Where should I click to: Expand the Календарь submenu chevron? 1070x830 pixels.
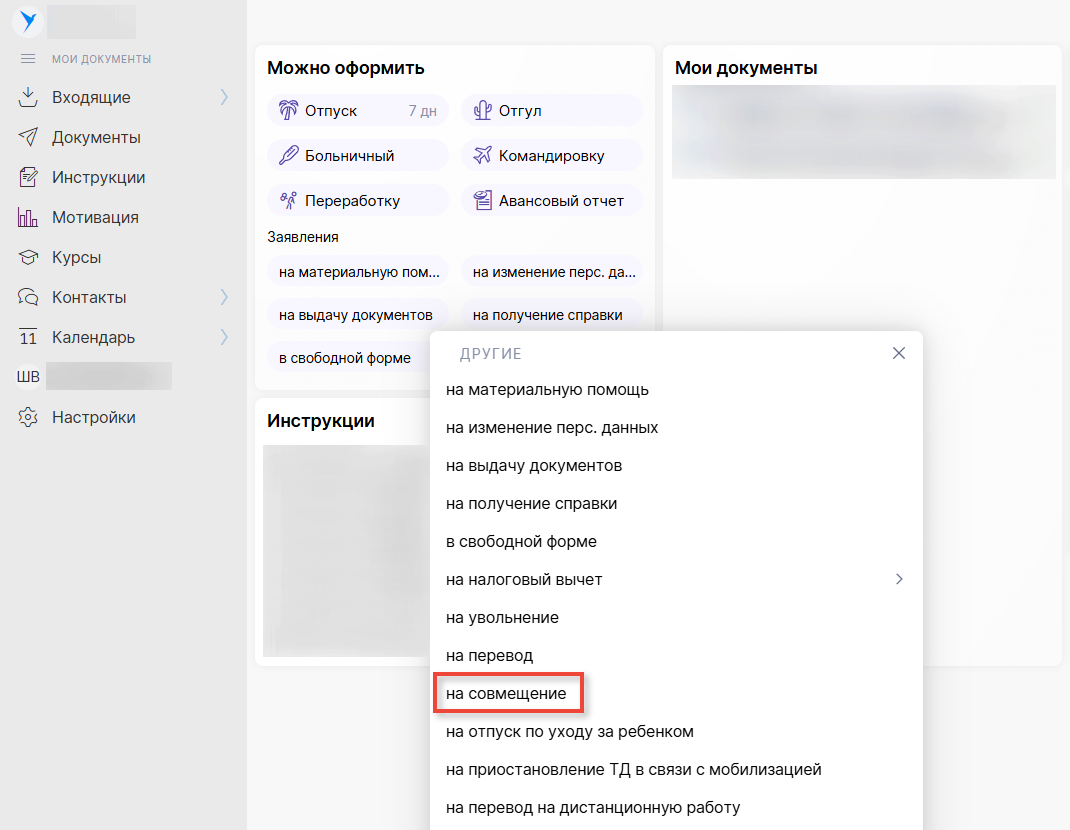(224, 337)
